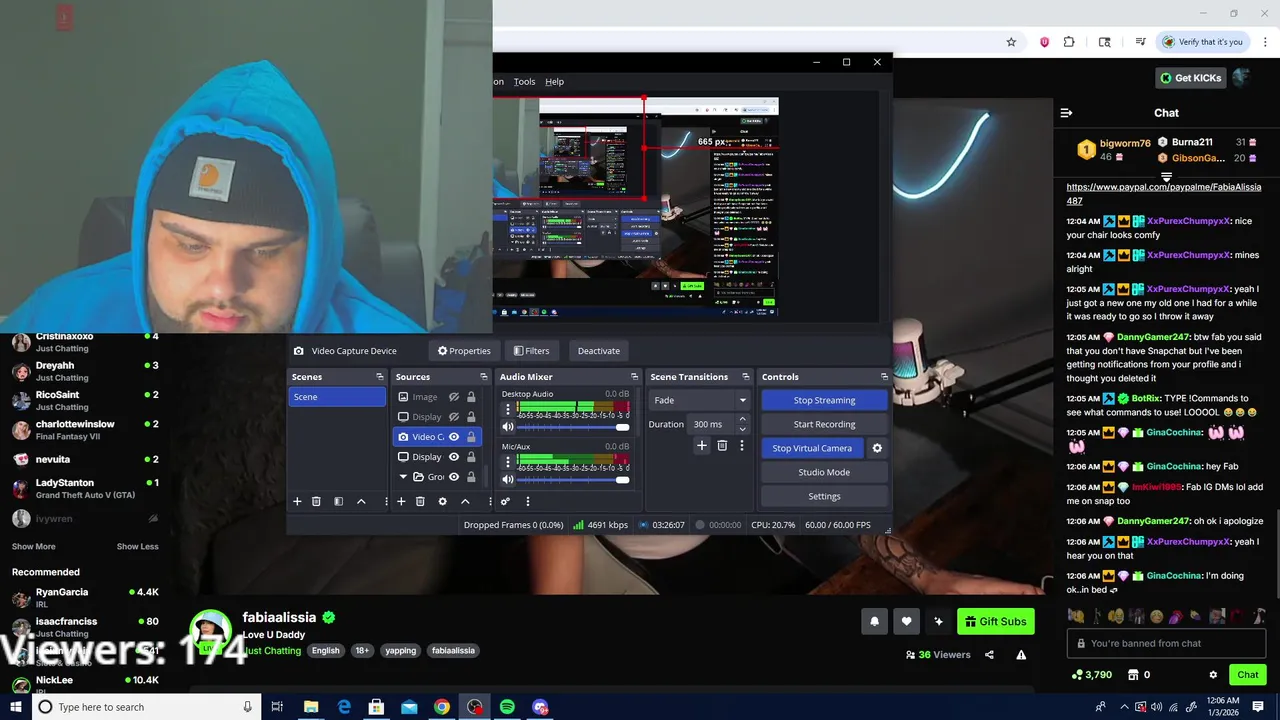
Task: Deactivate the Video Capture Device
Action: pyautogui.click(x=599, y=351)
